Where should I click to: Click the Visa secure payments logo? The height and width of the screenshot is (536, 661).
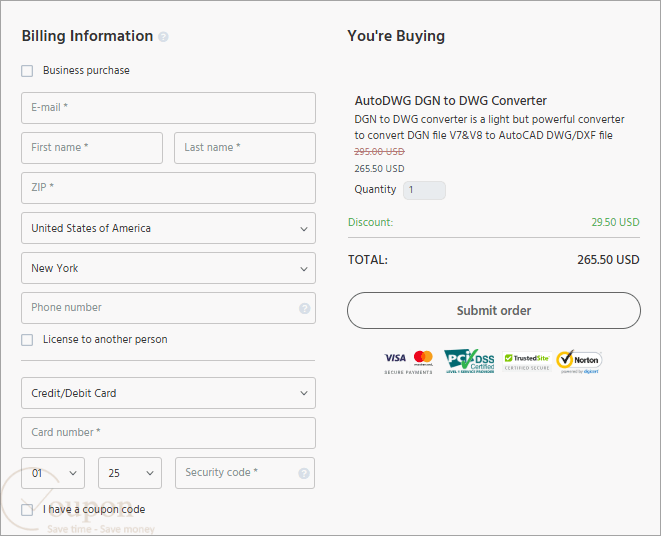coord(395,358)
